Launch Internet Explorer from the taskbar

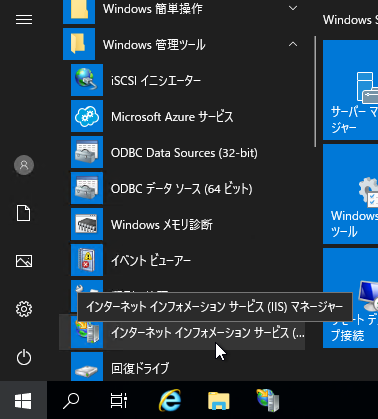pos(170,400)
